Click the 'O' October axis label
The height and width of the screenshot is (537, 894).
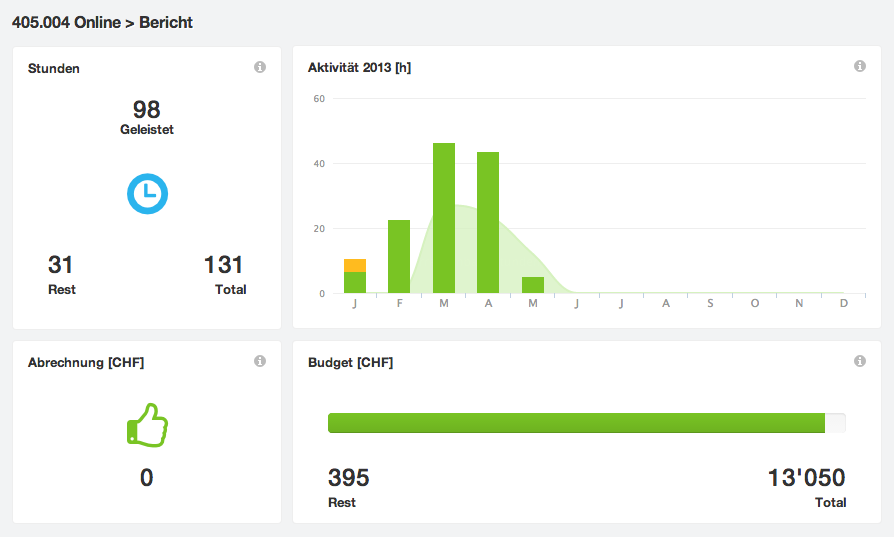(754, 303)
